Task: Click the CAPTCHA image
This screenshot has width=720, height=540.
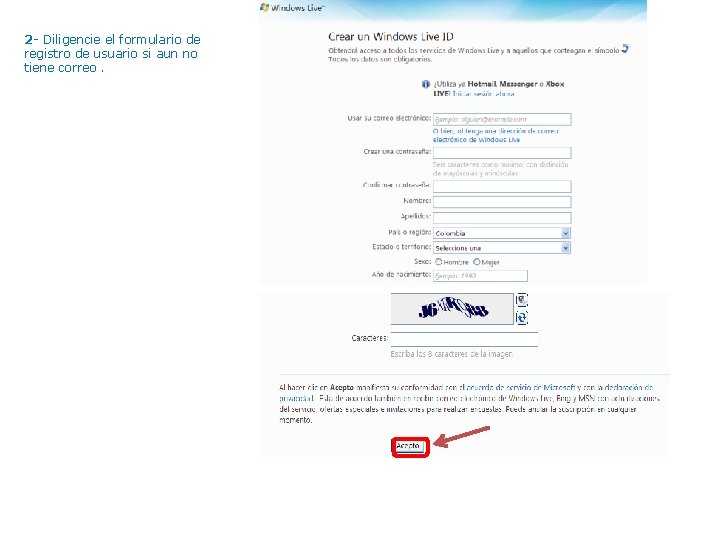Action: tap(452, 309)
